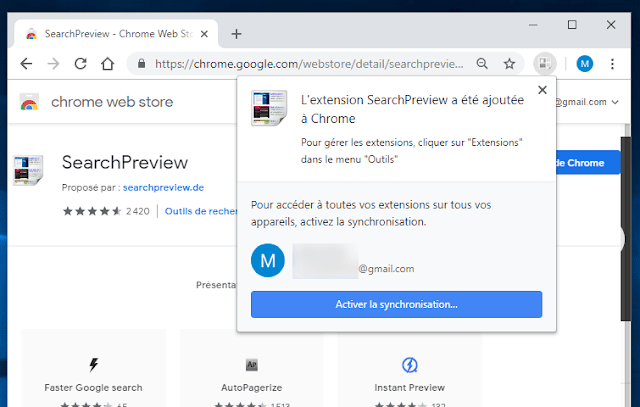Click the page vertical scrollbar

tap(626, 229)
